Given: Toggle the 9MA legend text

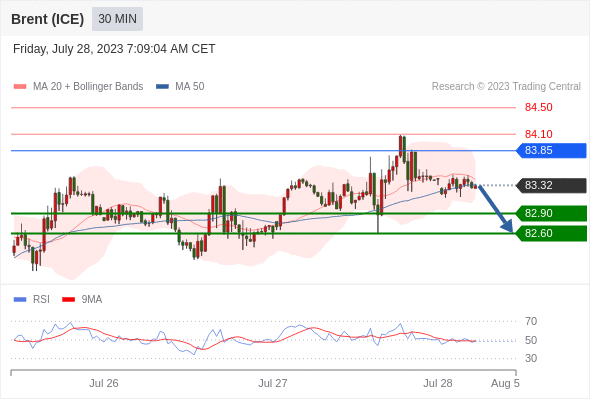Looking at the screenshot, I should click(92, 300).
